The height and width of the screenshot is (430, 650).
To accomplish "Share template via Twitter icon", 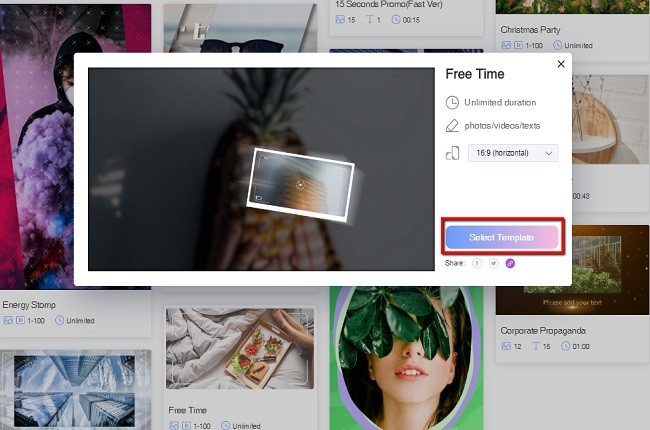I will tap(493, 263).
